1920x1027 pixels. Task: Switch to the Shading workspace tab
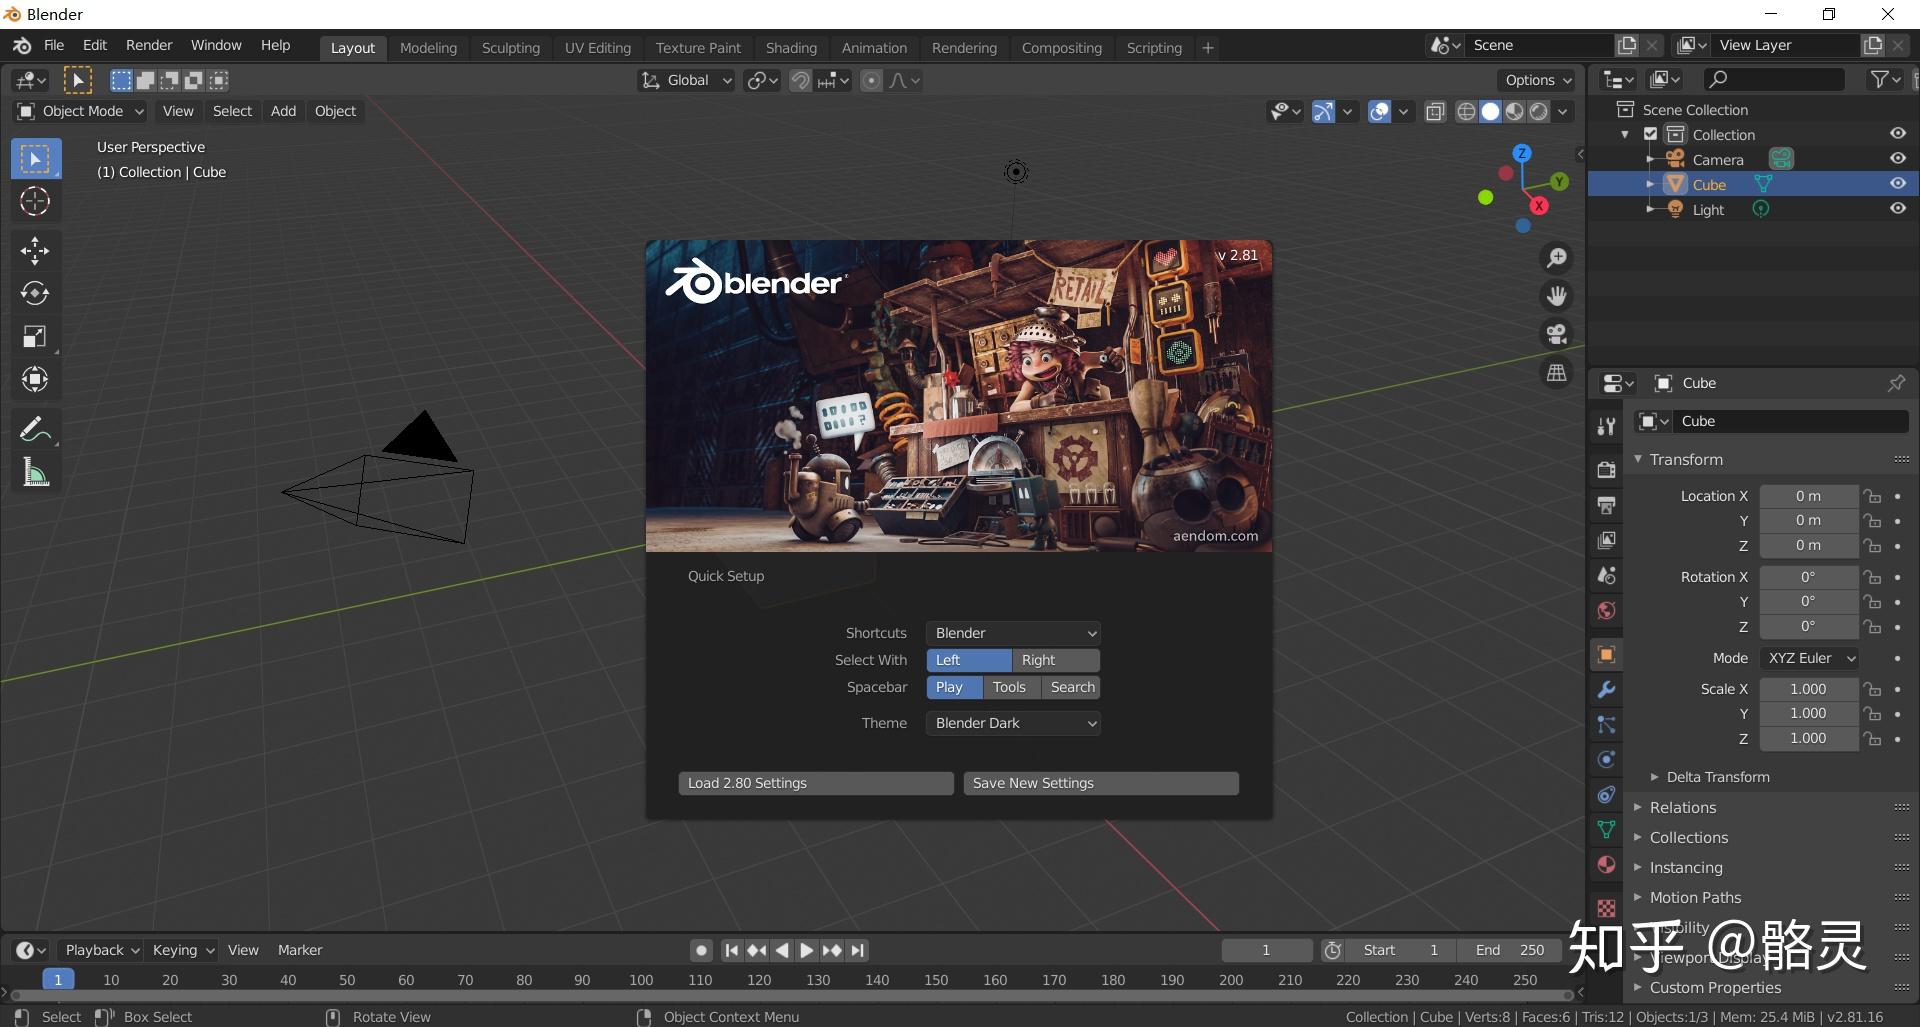791,48
